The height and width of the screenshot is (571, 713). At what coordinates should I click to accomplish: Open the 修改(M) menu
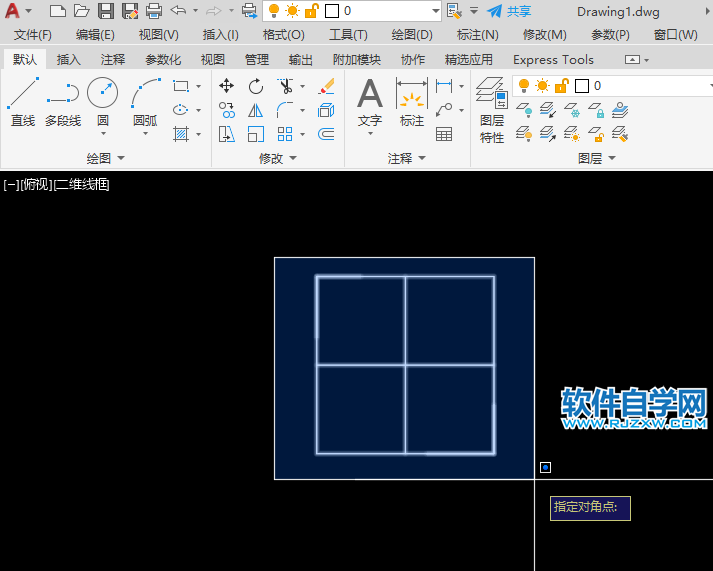pyautogui.click(x=545, y=35)
